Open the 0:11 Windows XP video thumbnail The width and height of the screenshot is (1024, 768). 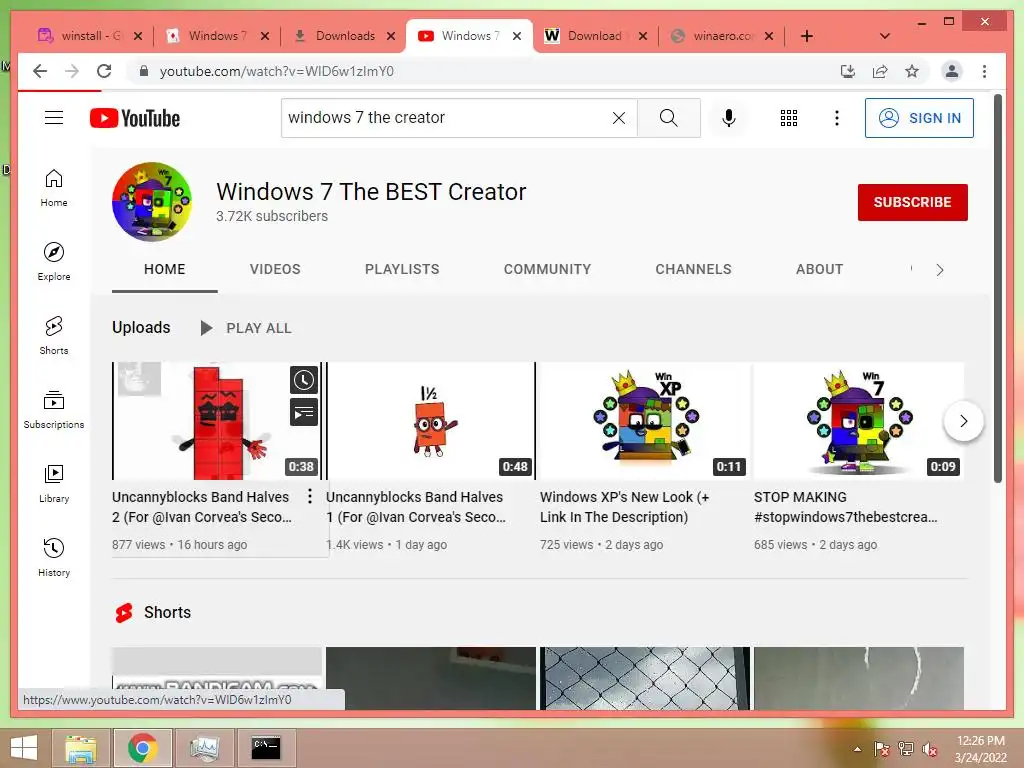click(645, 421)
